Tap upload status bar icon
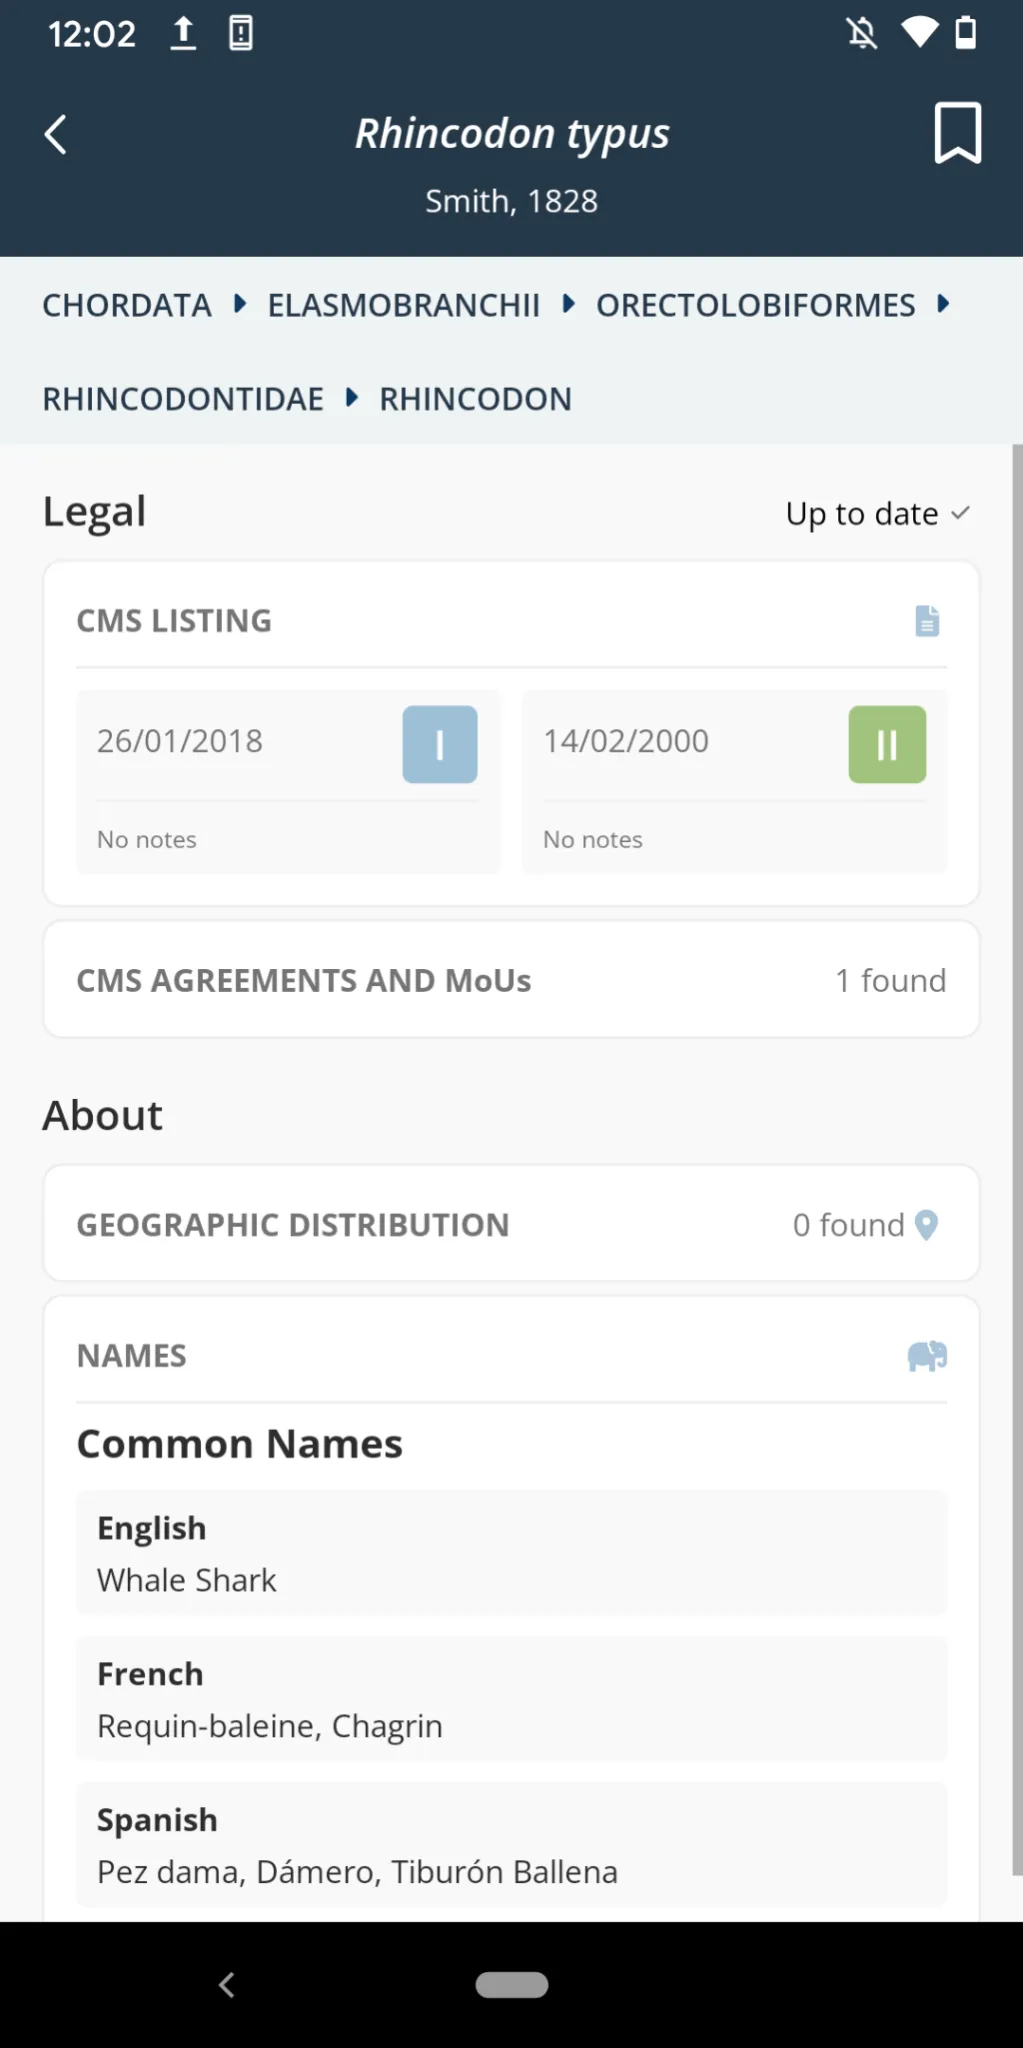Viewport: 1023px width, 2048px height. [x=183, y=33]
